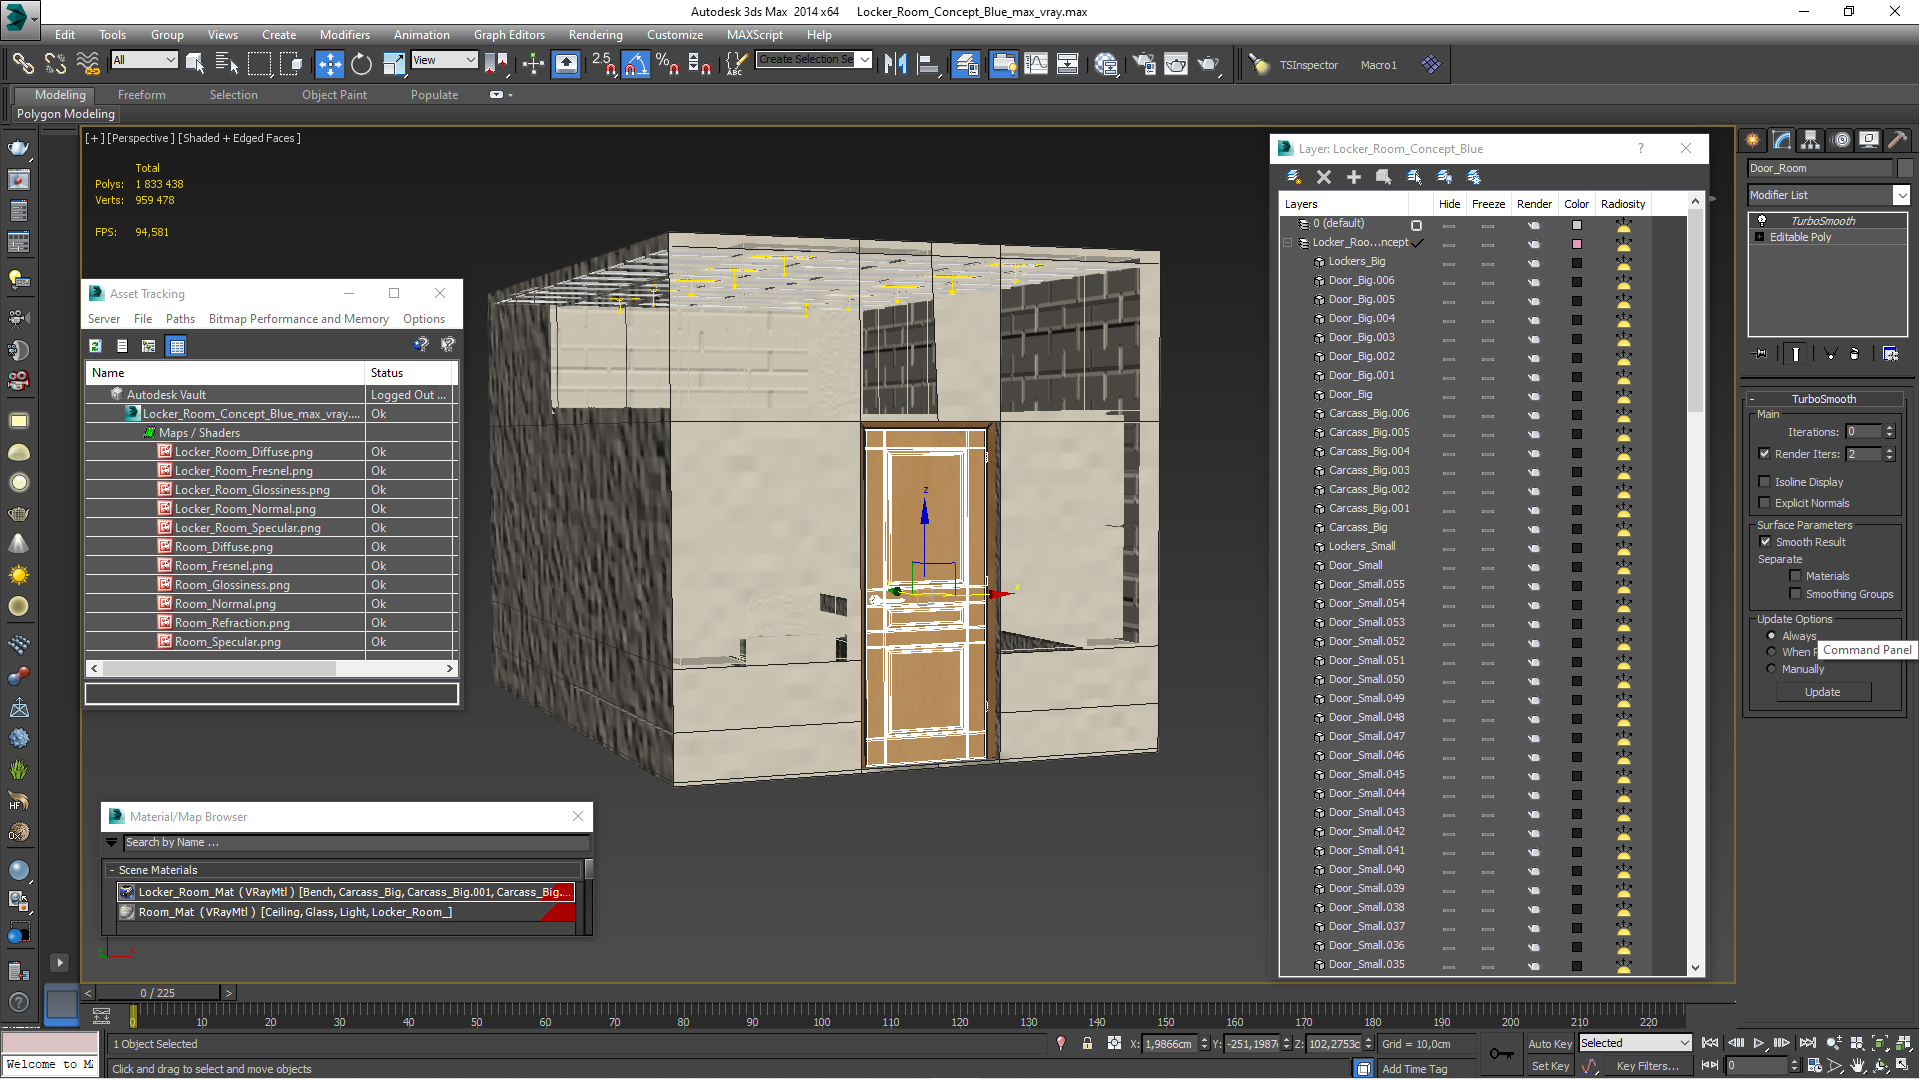Screen dimensions: 1920x1080
Task: Toggle the Render Iters checkbox
Action: 1765,454
